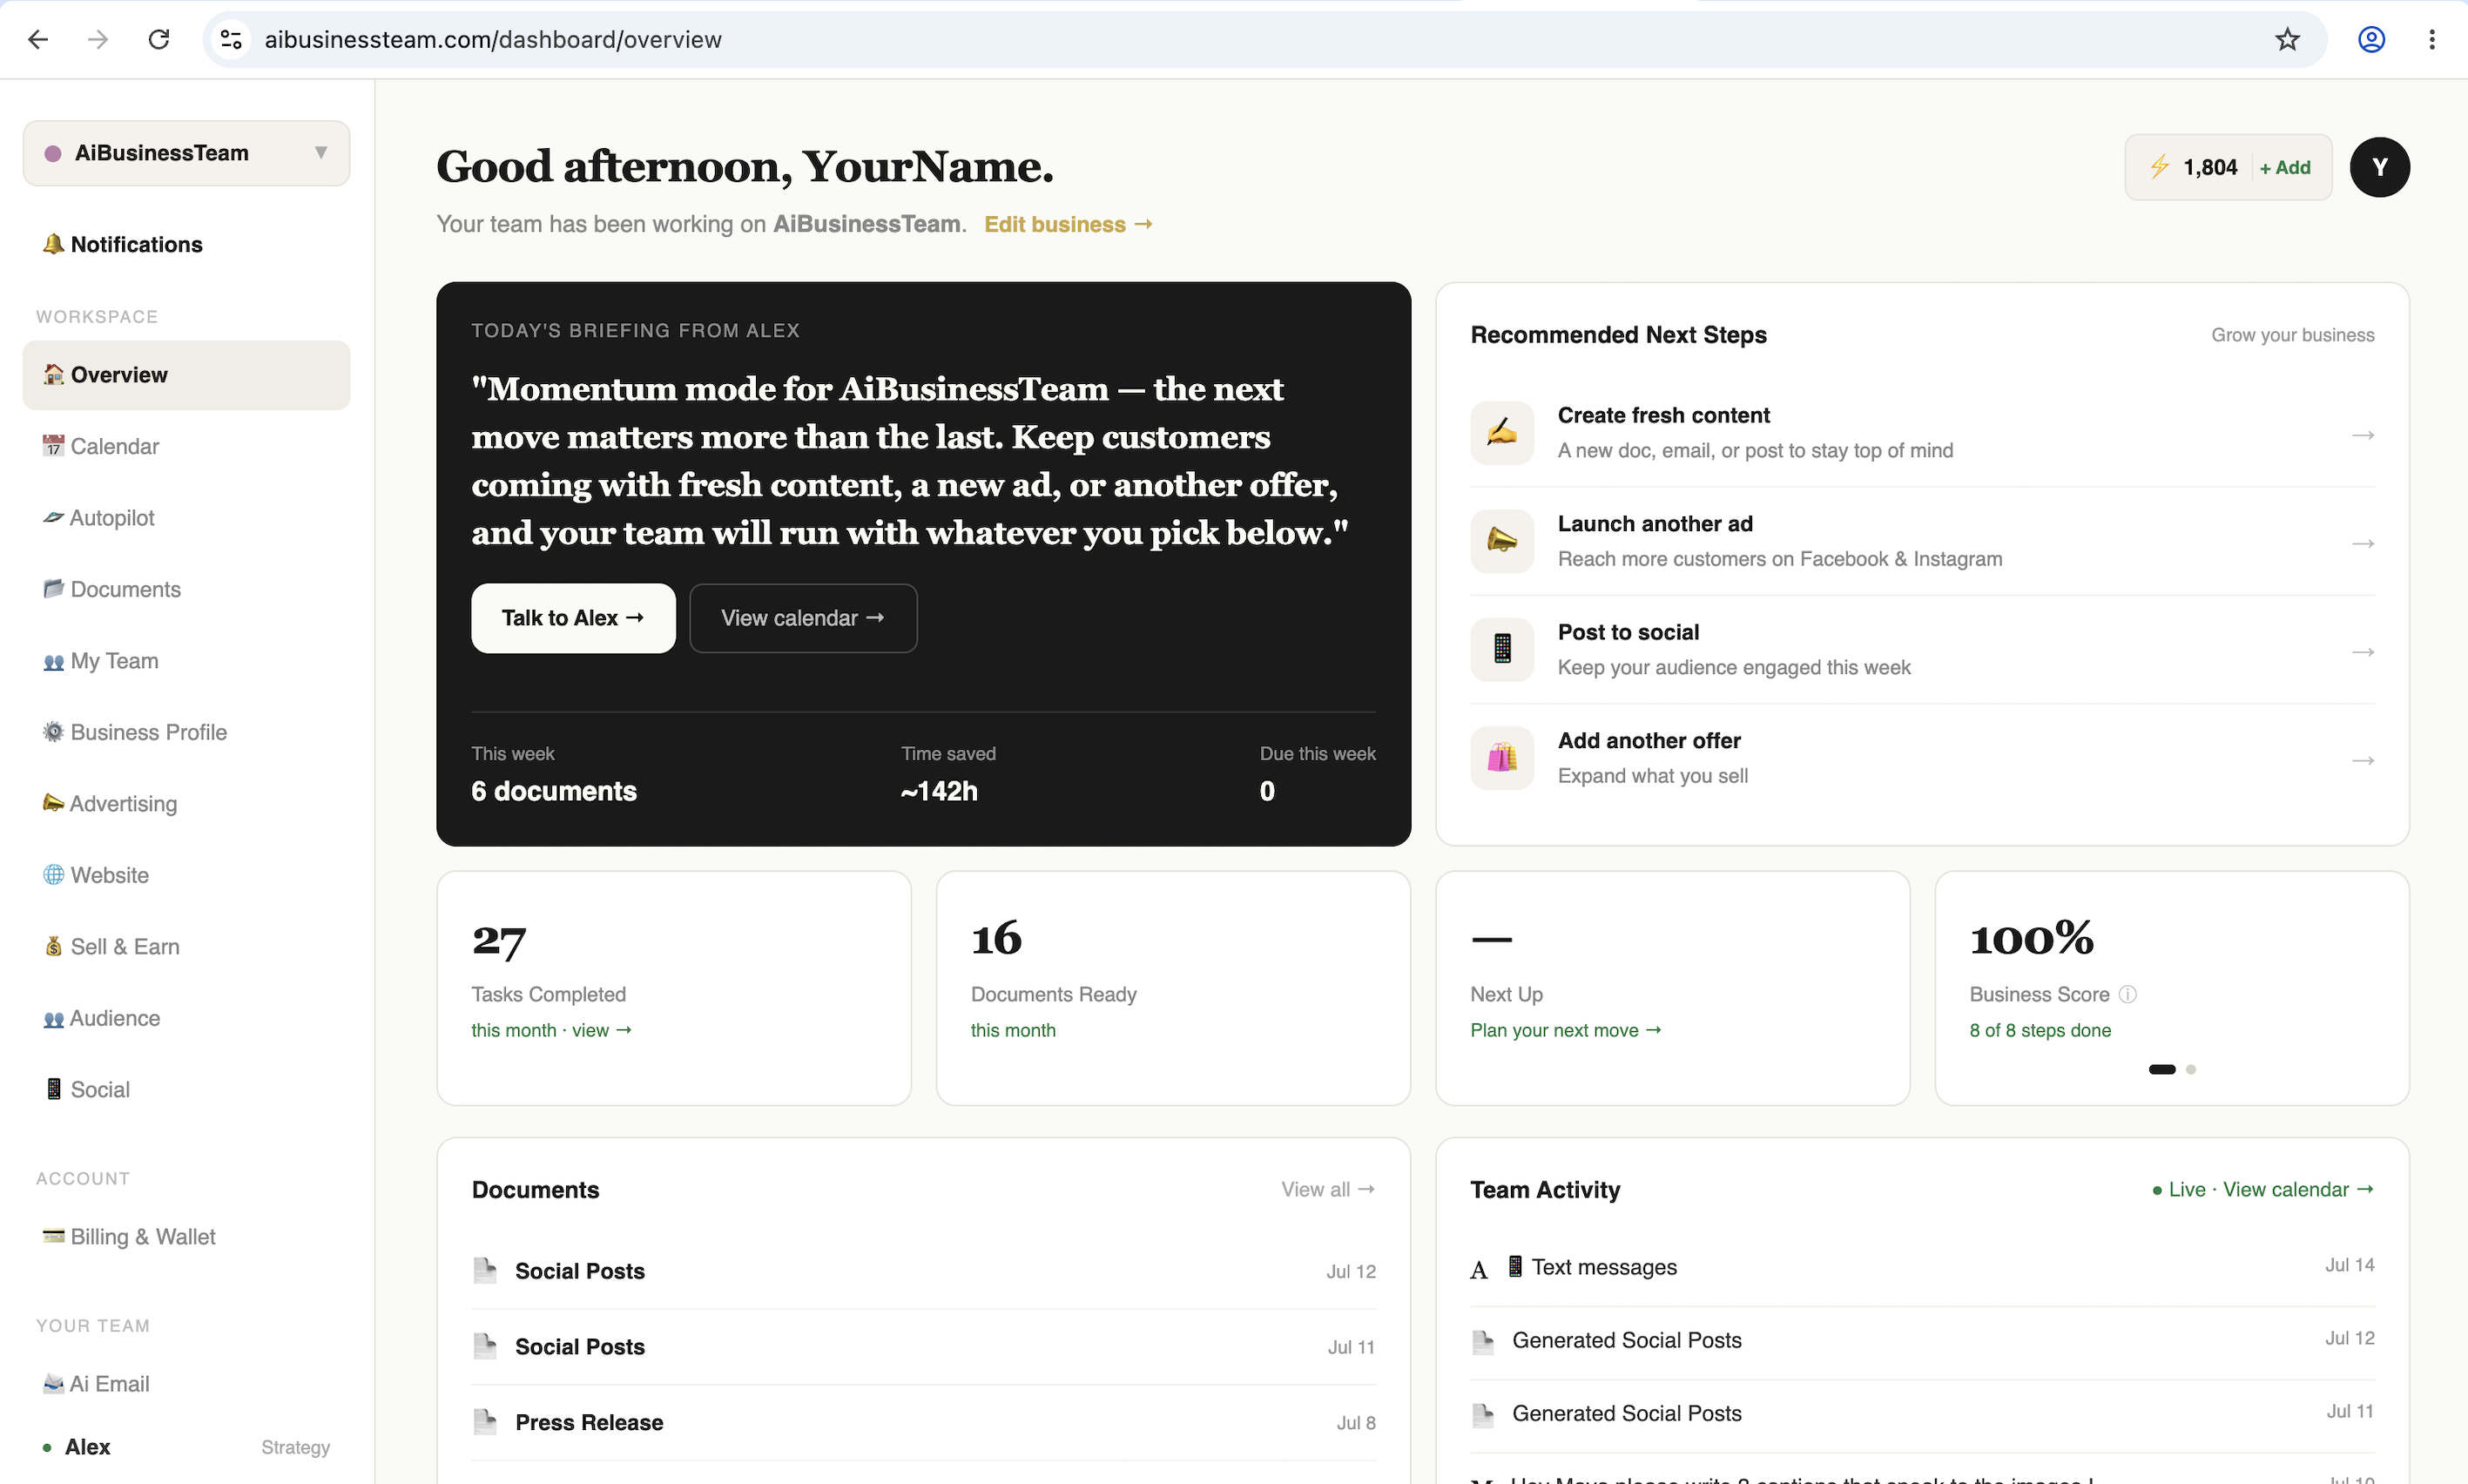Select the second carousel dot on Business Score card
2468x1484 pixels.
tap(2191, 1069)
